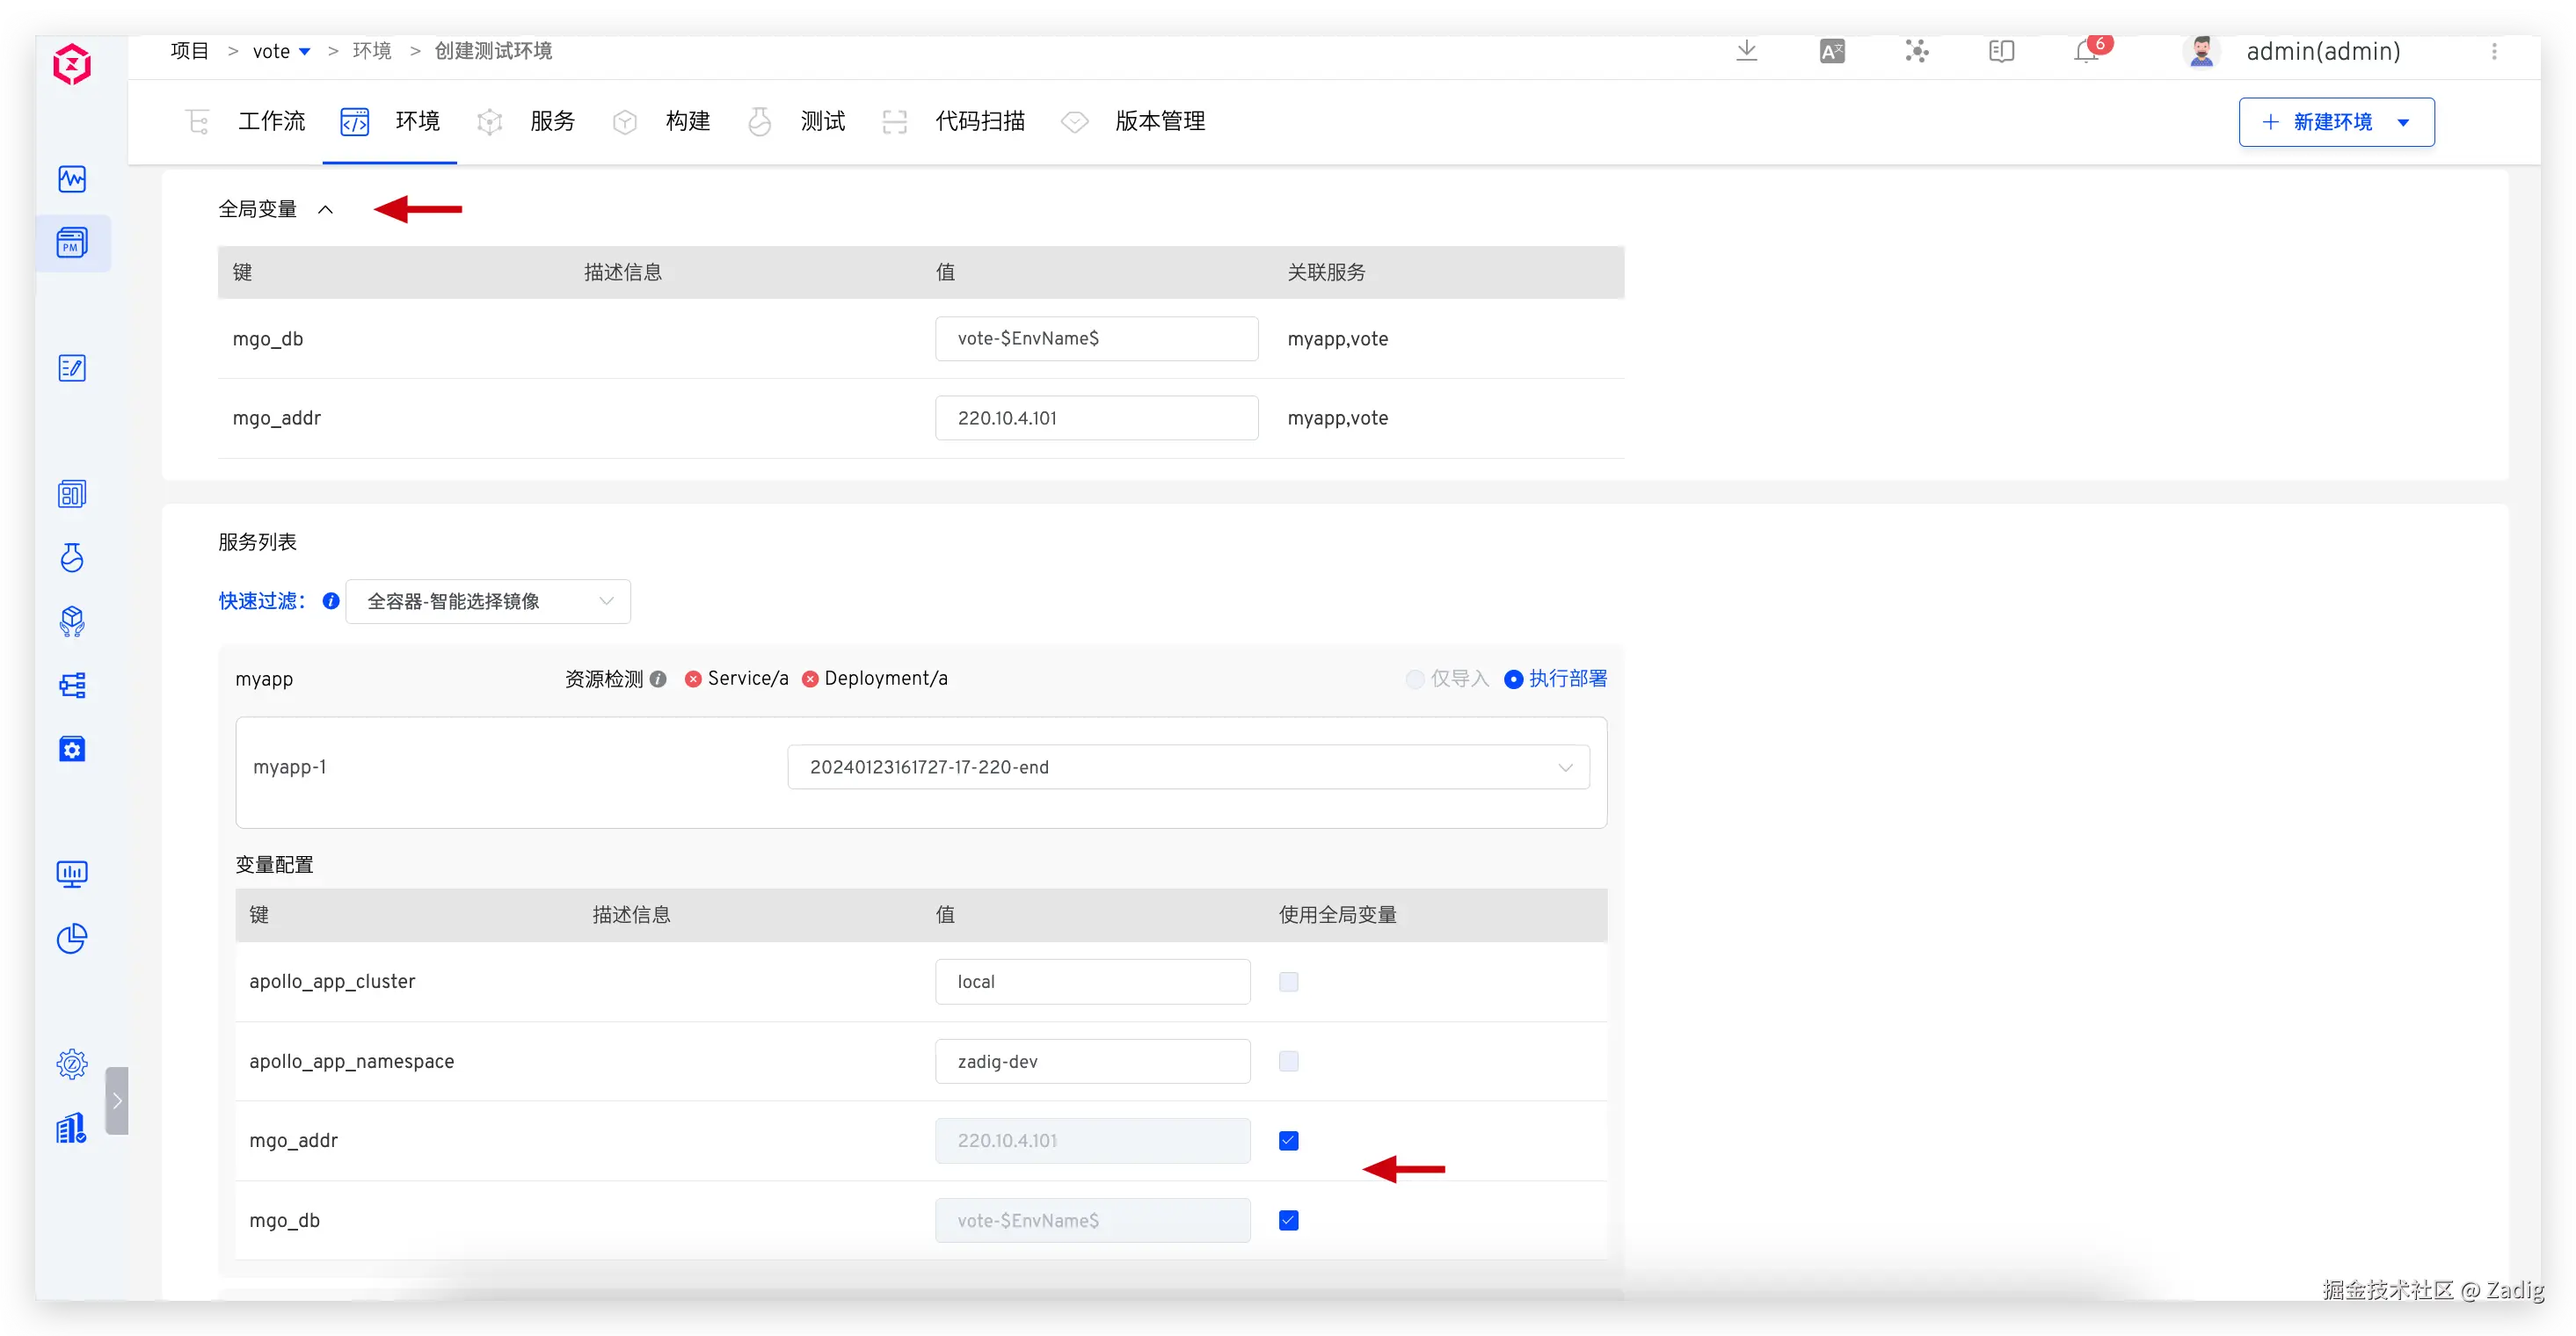Click the mgo_db global value input field

1096,338
